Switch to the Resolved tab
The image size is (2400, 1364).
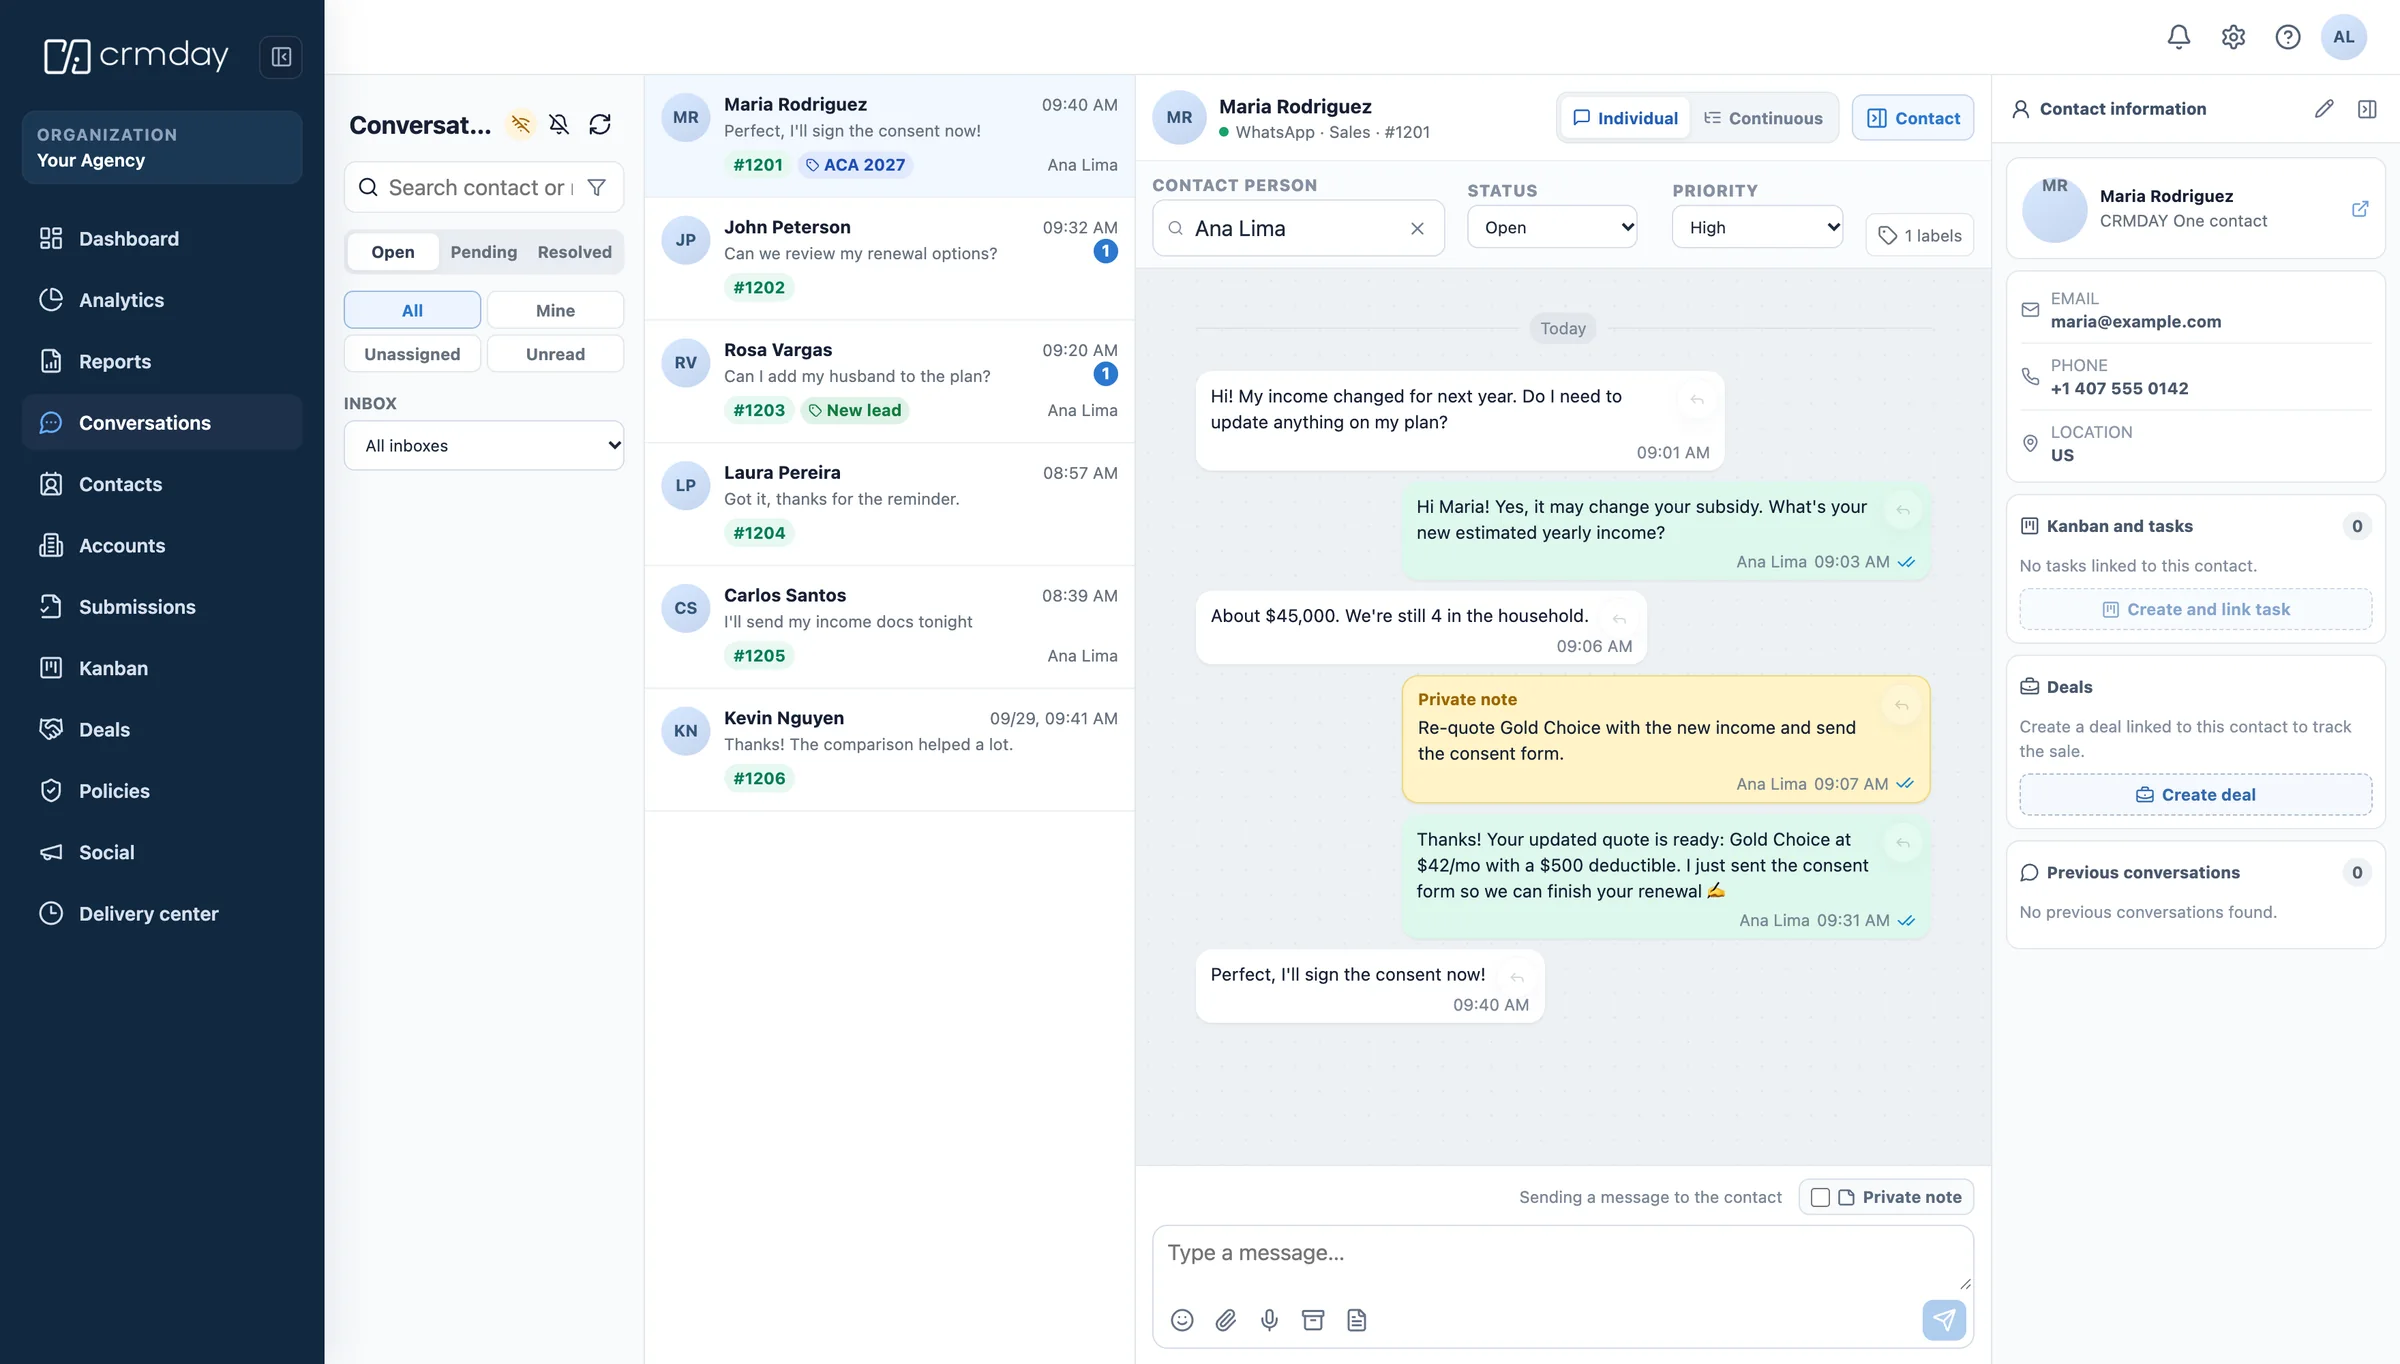tap(574, 252)
